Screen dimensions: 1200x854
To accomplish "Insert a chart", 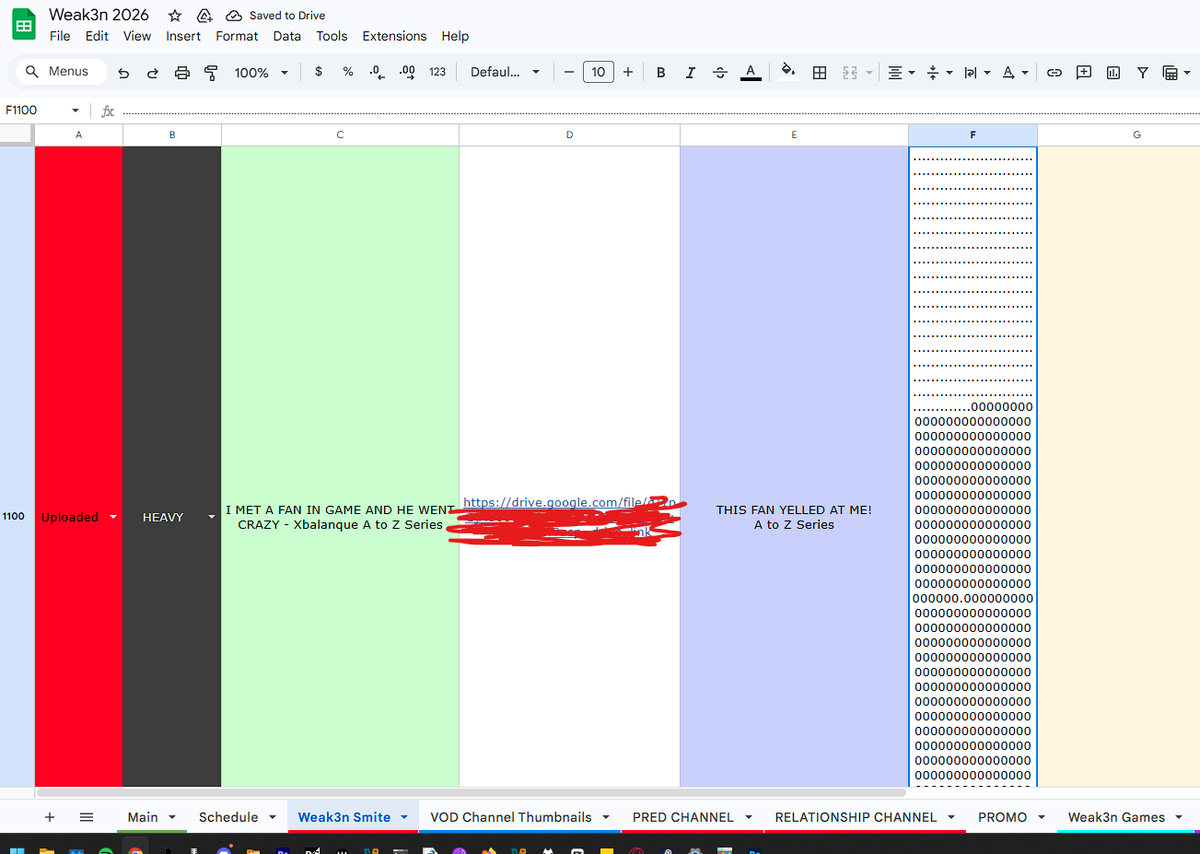I will (x=1113, y=72).
